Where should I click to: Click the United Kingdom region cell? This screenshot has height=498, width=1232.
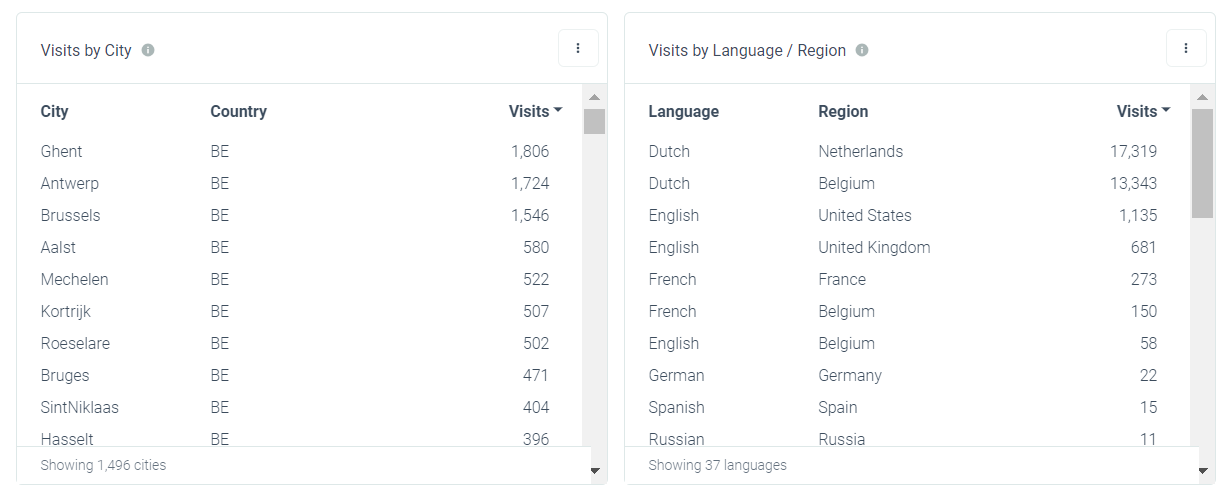tap(874, 247)
